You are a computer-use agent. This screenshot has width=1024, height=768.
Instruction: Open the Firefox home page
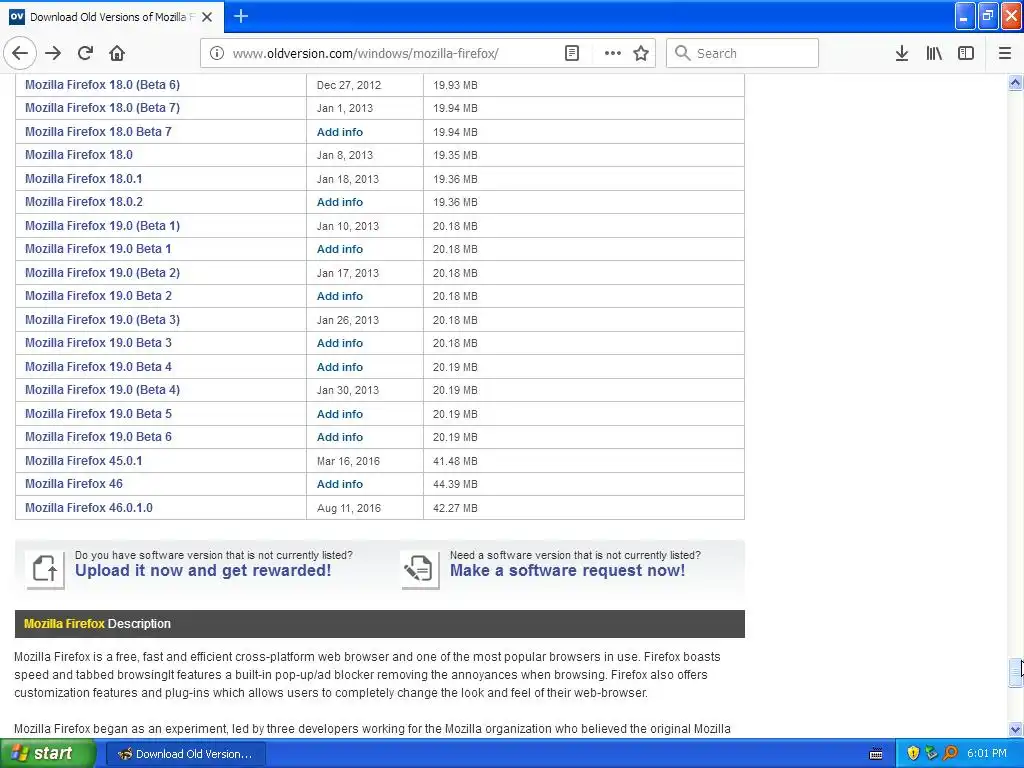pyautogui.click(x=117, y=54)
